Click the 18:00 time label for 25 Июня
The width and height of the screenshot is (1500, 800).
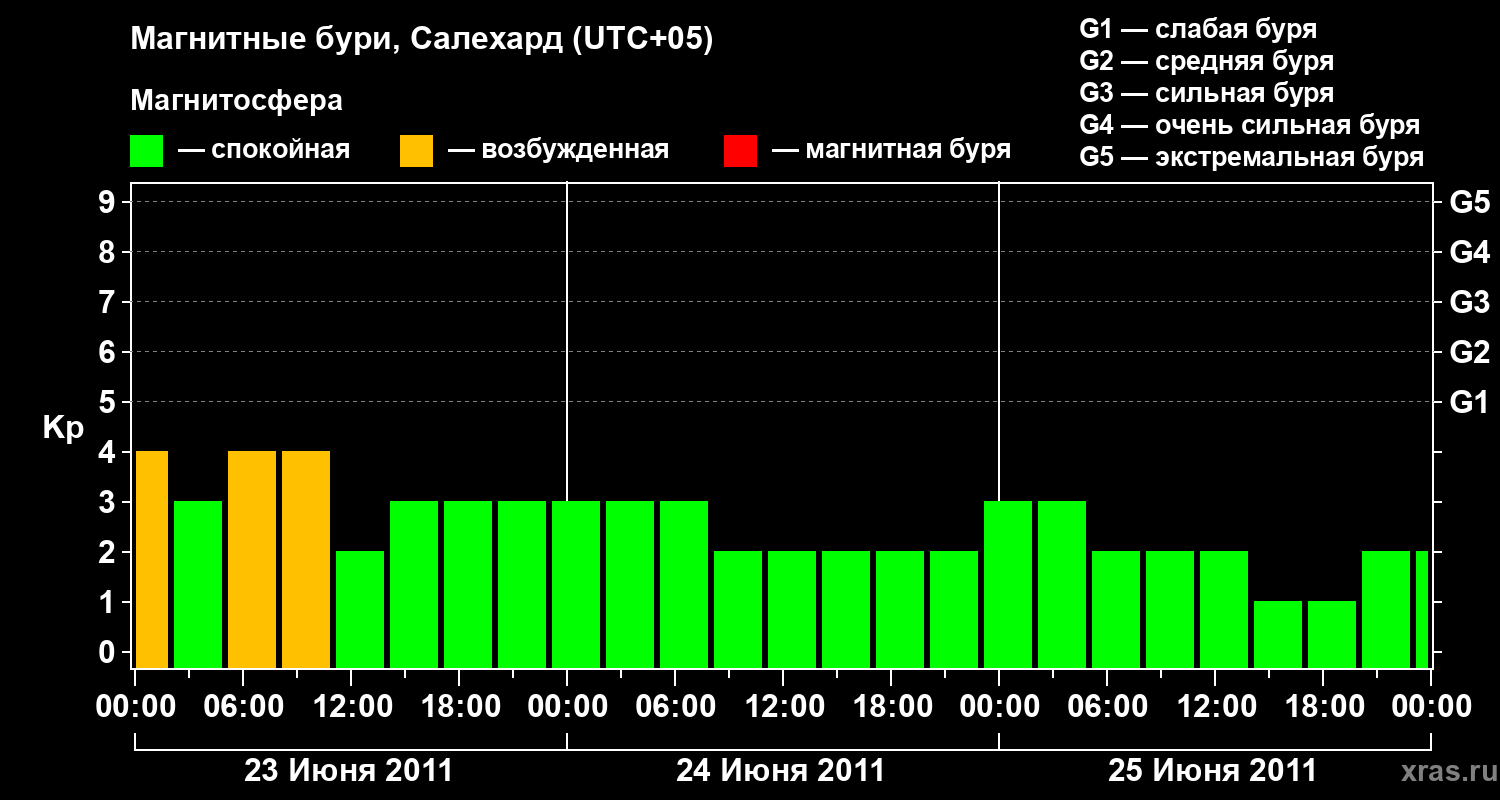pyautogui.click(x=1324, y=707)
